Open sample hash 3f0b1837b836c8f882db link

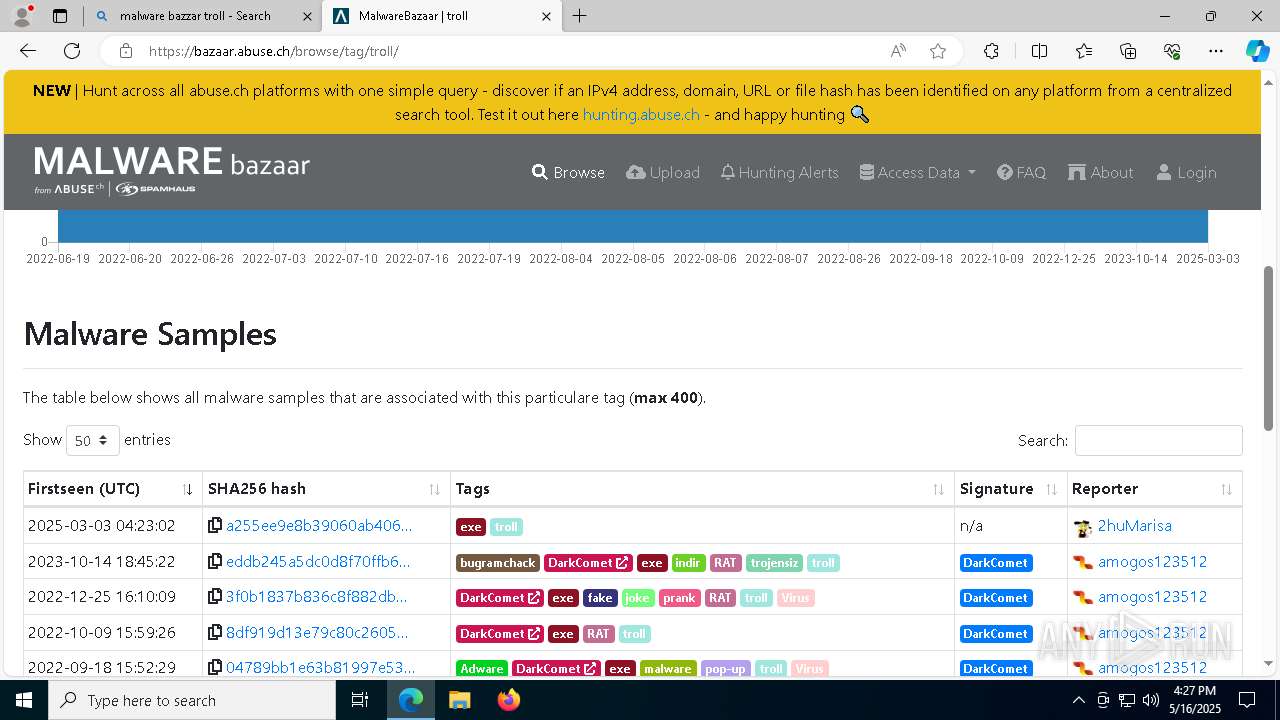[316, 597]
